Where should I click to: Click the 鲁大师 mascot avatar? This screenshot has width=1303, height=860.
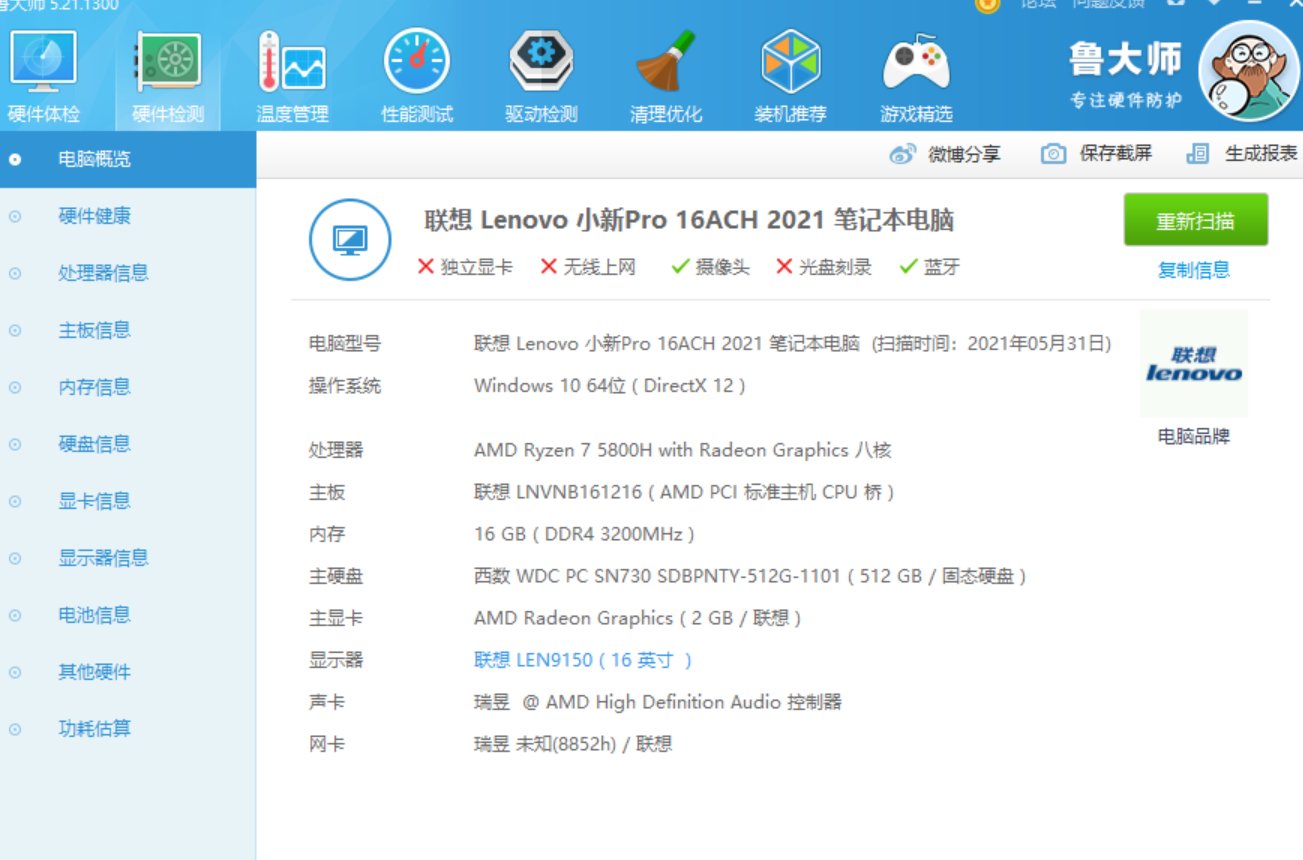tap(1247, 70)
